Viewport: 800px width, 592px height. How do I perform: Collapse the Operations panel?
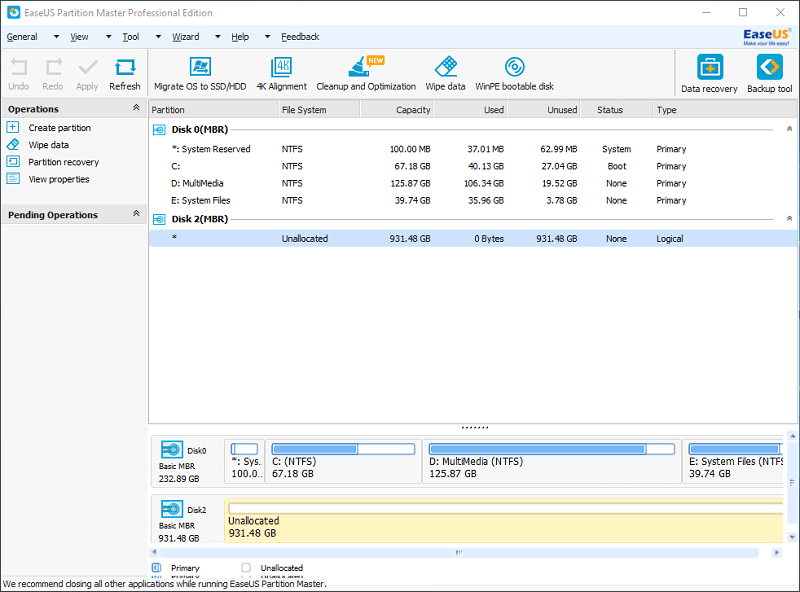(136, 107)
